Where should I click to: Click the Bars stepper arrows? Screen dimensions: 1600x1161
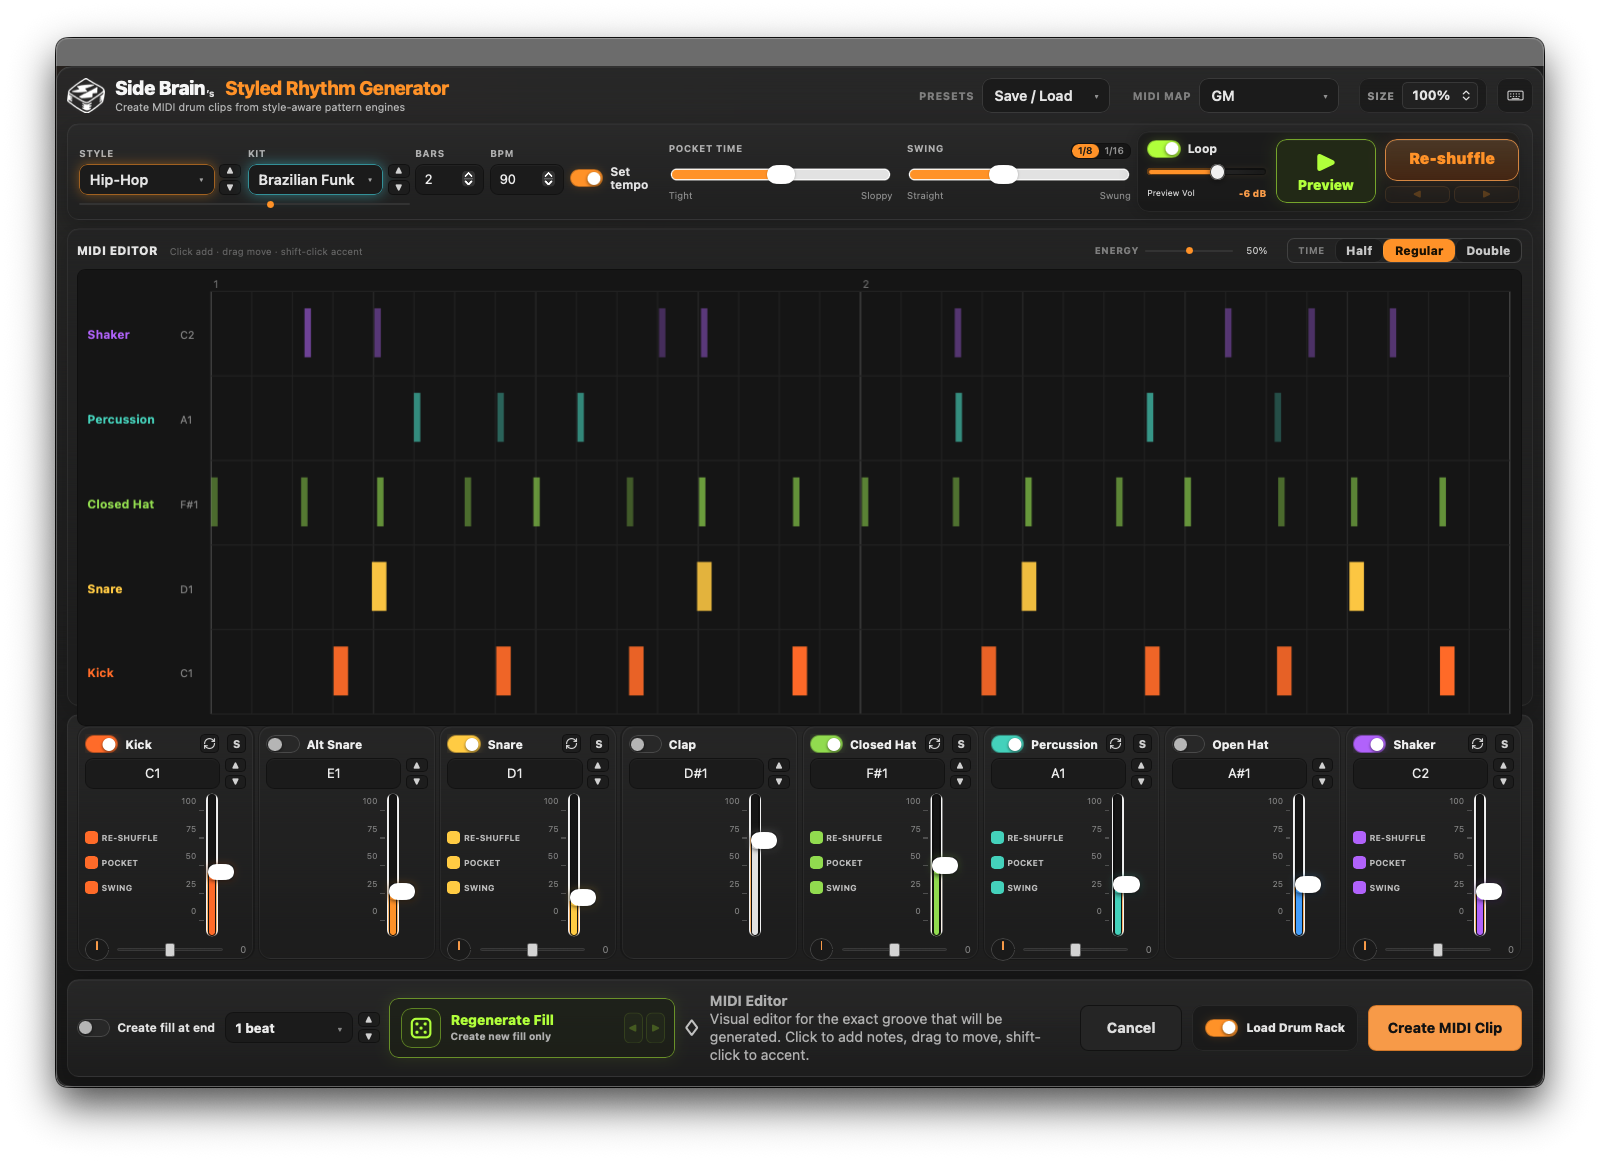pos(468,180)
